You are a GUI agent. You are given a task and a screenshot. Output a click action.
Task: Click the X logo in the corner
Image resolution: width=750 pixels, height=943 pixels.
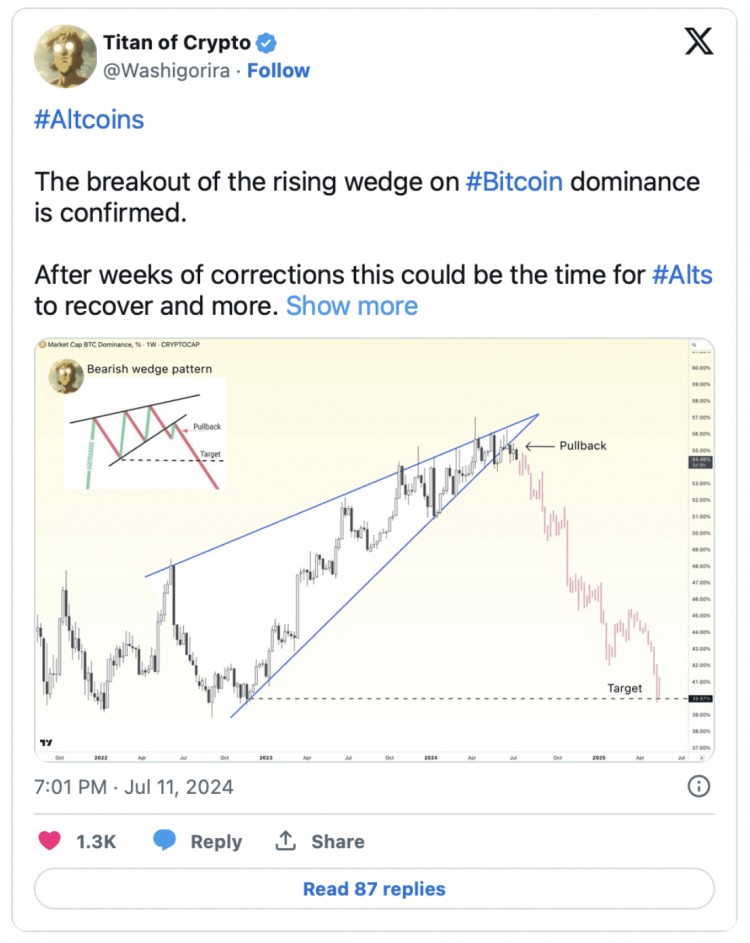697,41
